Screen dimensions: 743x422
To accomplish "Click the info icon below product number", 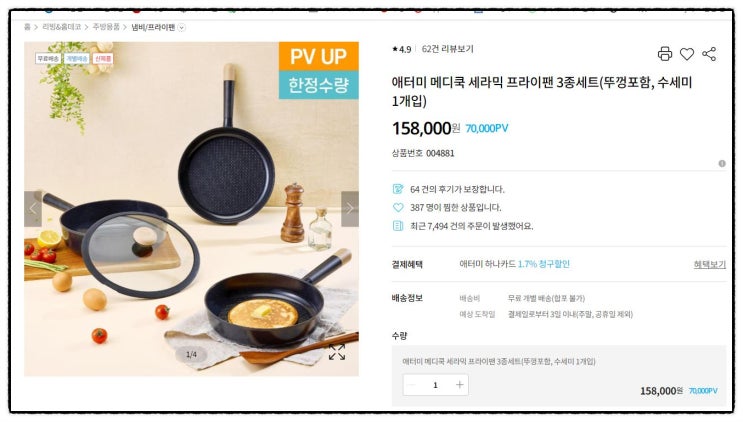I will coord(722,163).
